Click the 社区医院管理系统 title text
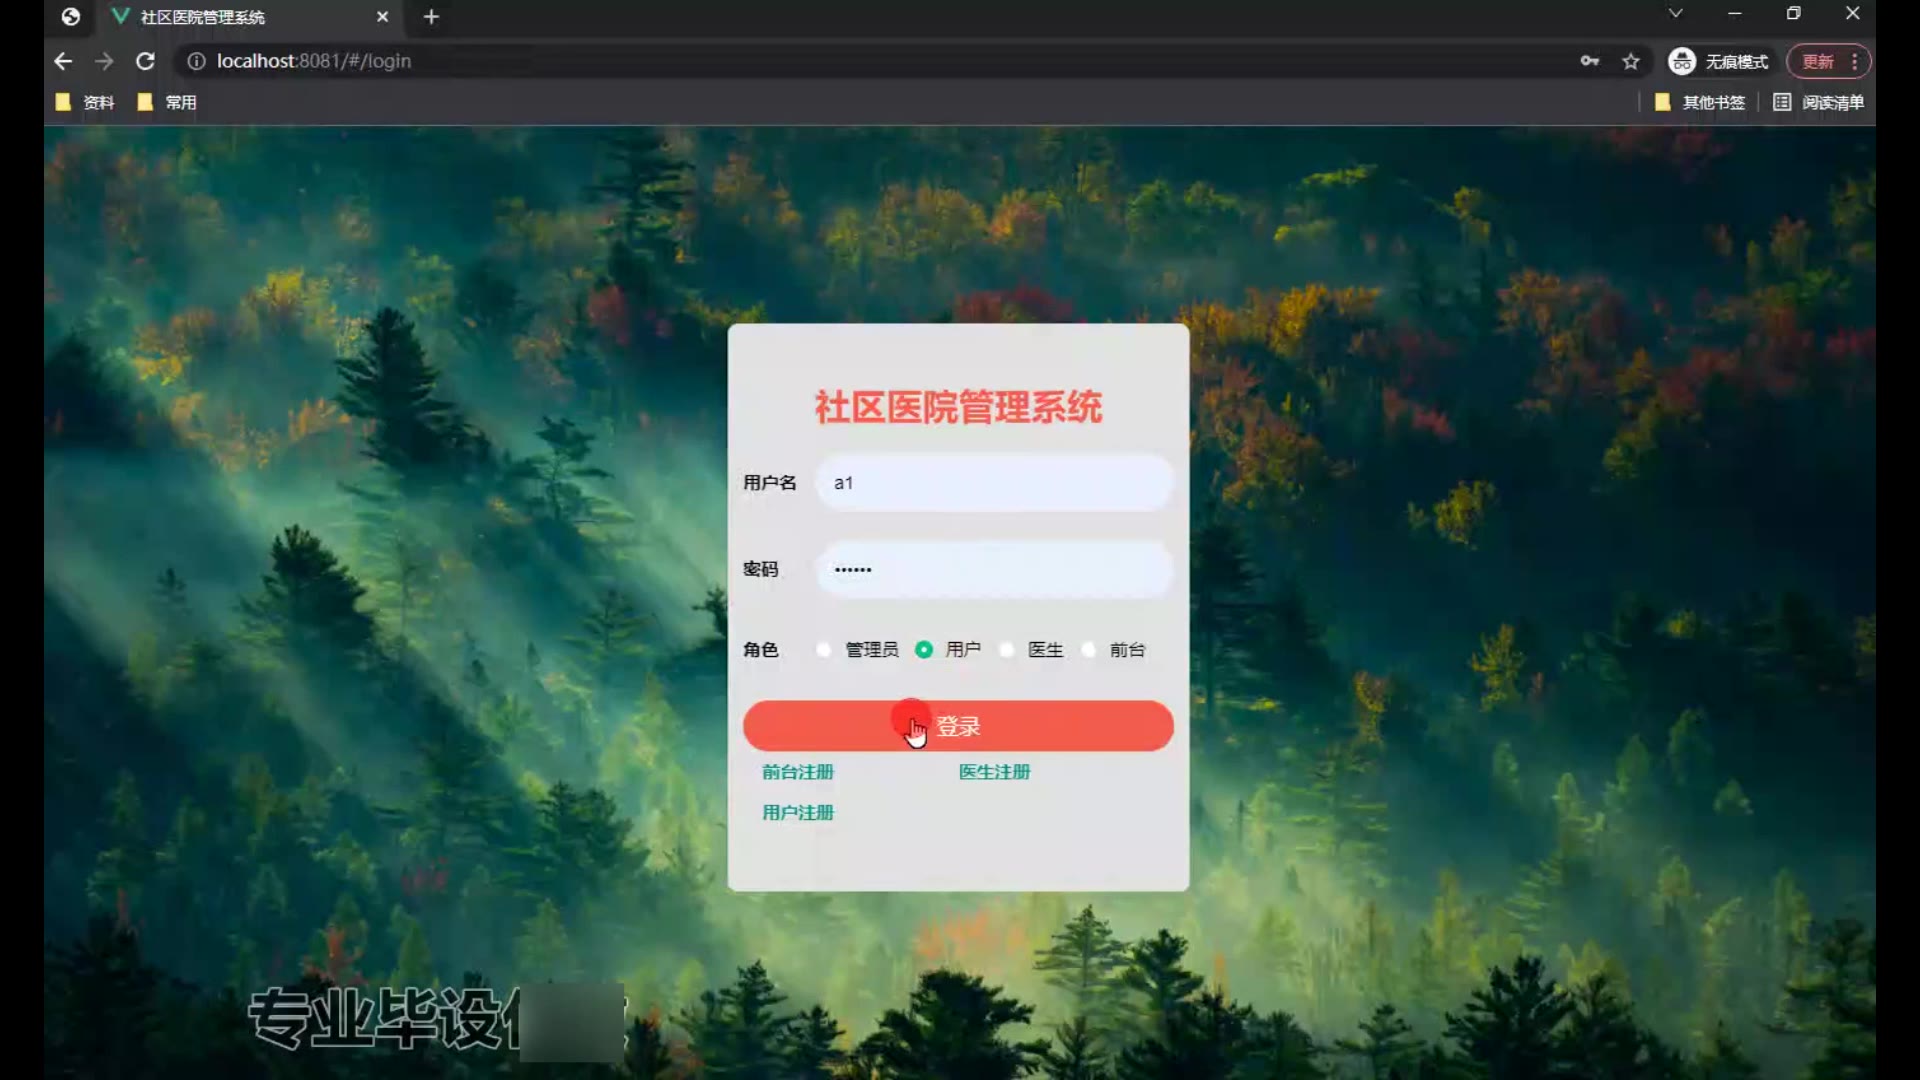Screen dimensions: 1920x1080 (958, 407)
